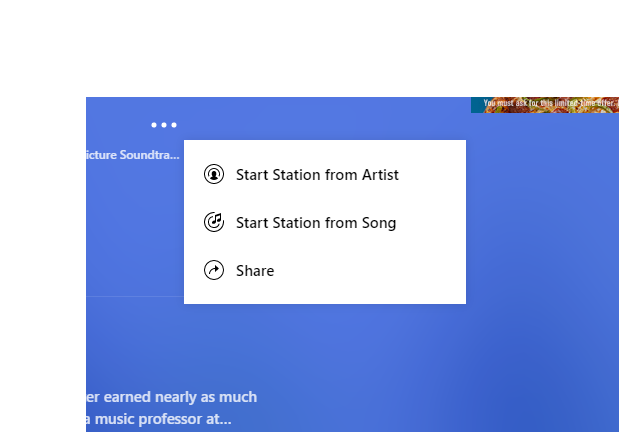Click the three-dot more options icon
Image resolution: width=619 pixels, height=432 pixels.
pos(164,125)
